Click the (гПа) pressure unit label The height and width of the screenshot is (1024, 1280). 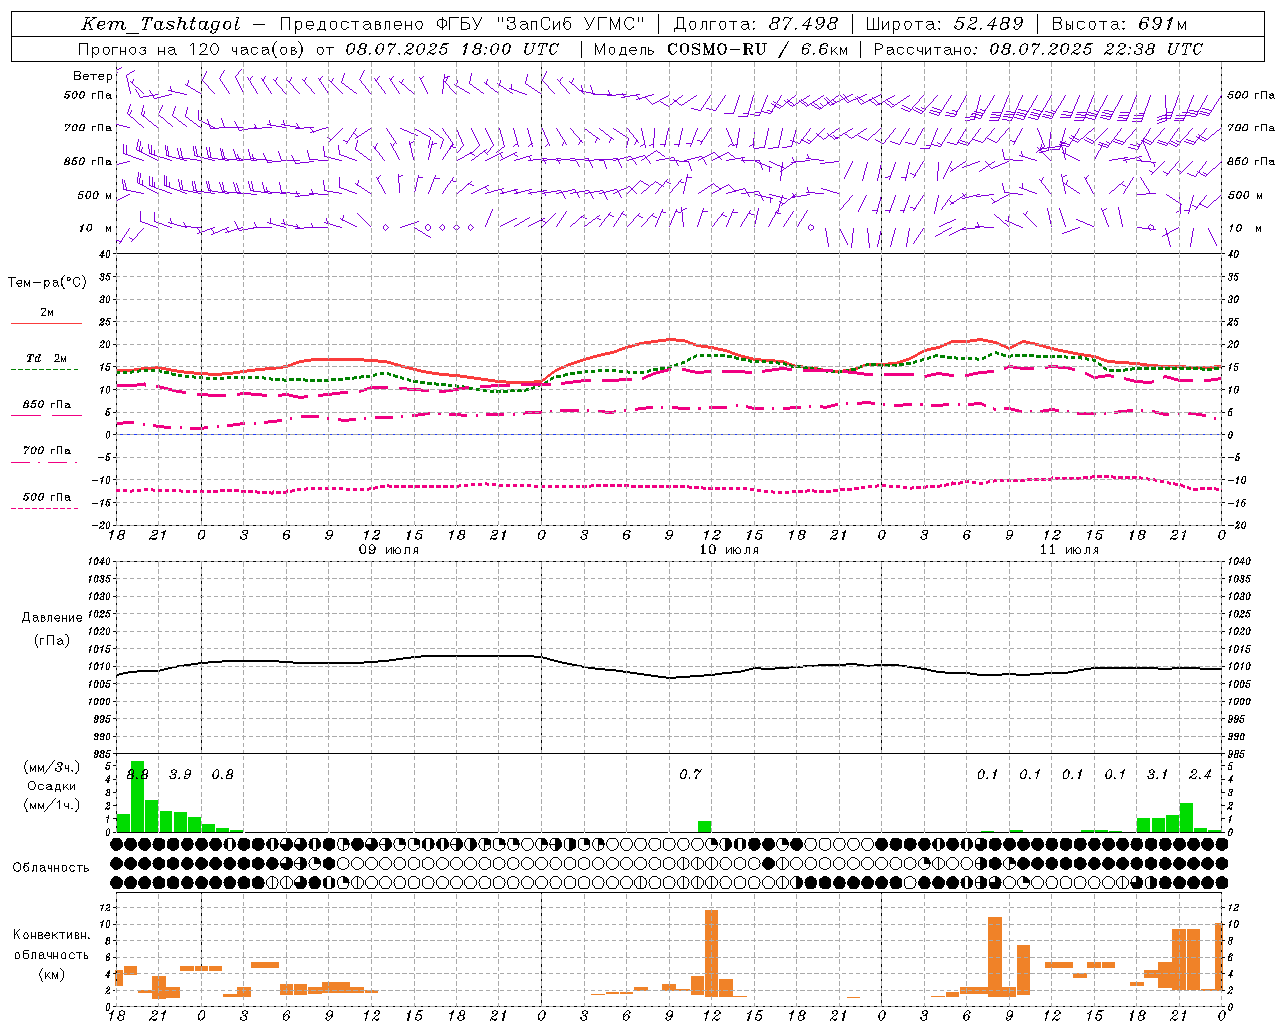[x=52, y=641]
